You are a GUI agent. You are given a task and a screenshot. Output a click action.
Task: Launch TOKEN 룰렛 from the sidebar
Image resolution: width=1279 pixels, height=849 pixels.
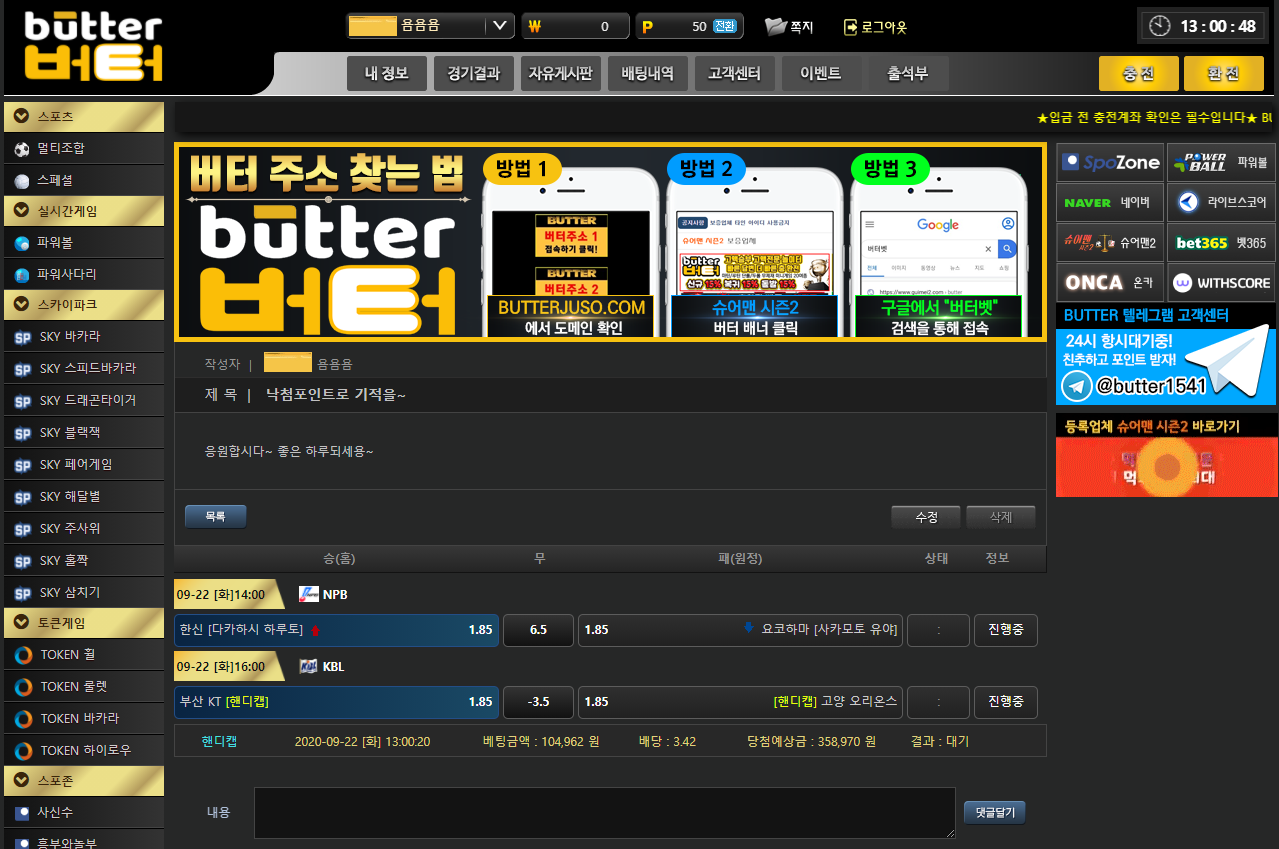point(73,687)
